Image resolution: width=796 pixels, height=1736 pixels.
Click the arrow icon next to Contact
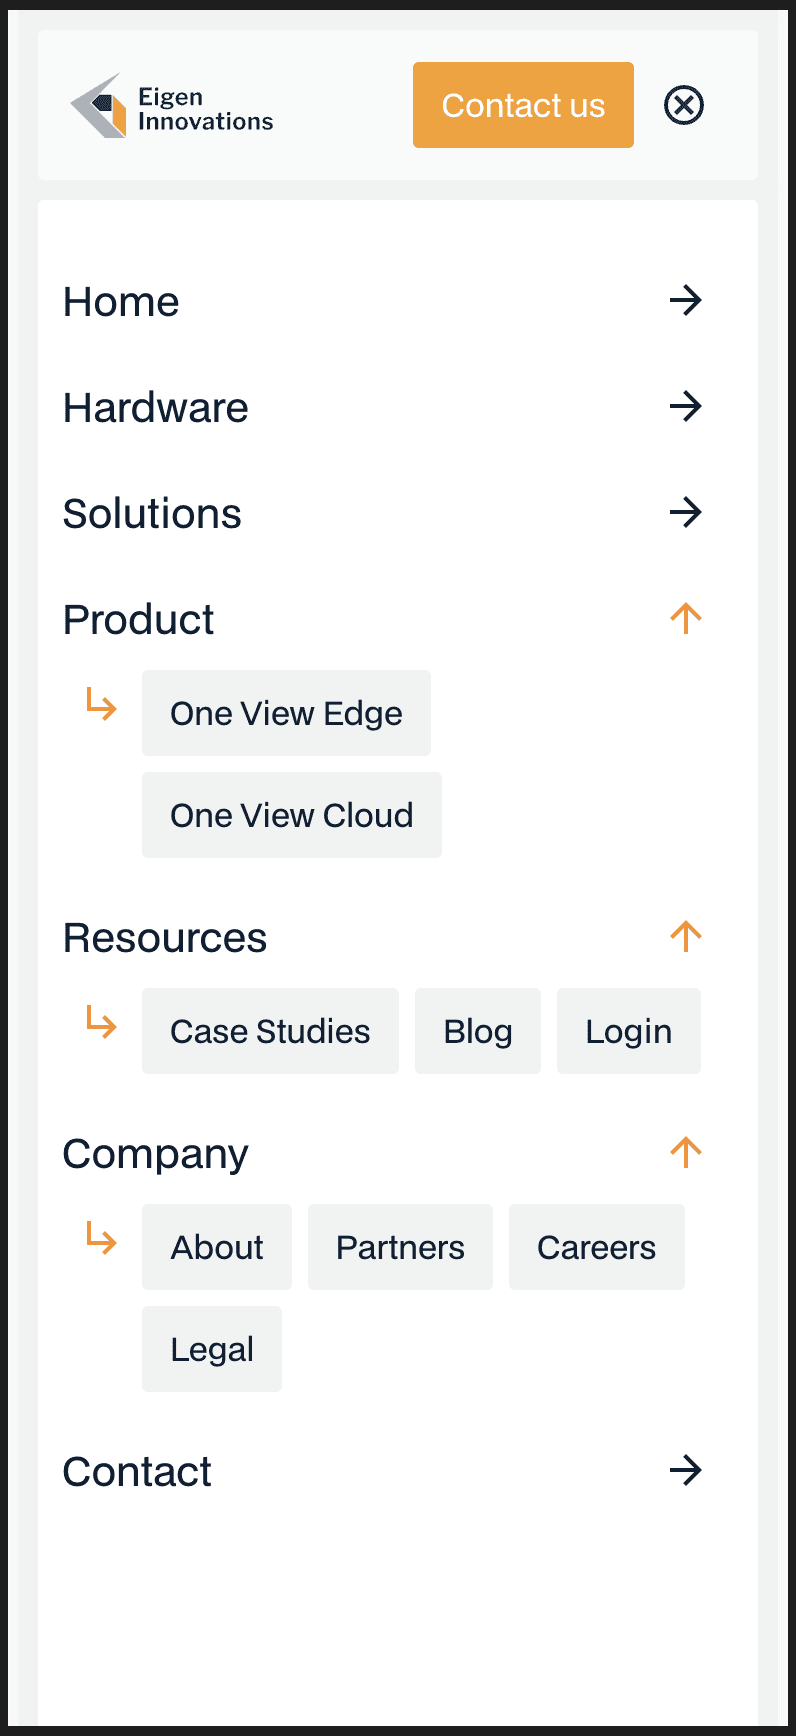coord(685,1470)
